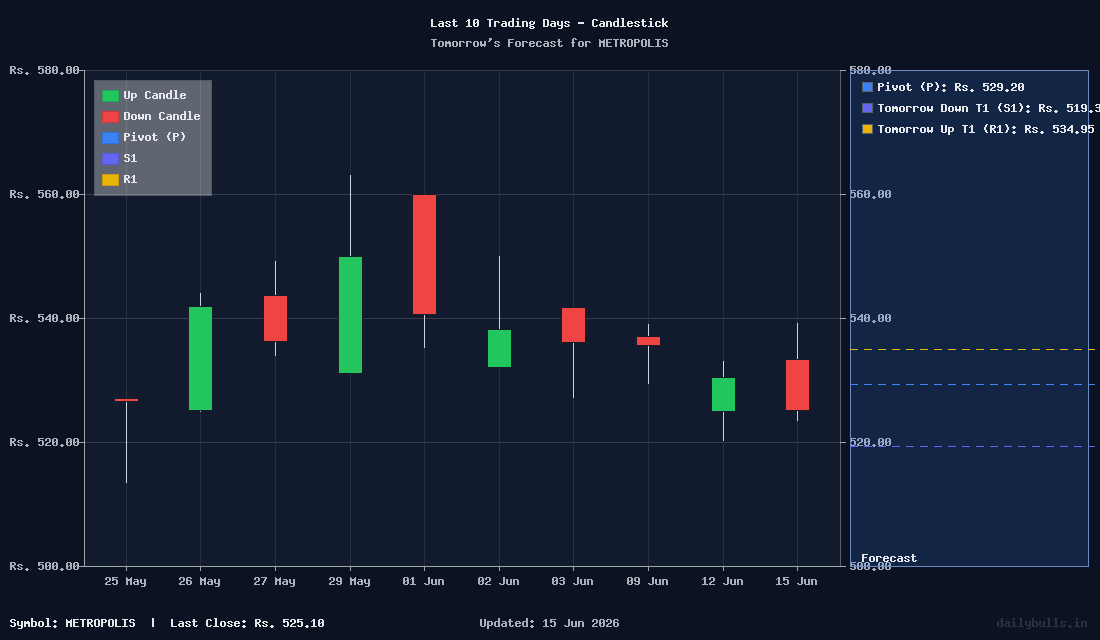Screen dimensions: 1100x640
Task: Click the Rs. 520.00 left axis label
Action: tap(44, 443)
